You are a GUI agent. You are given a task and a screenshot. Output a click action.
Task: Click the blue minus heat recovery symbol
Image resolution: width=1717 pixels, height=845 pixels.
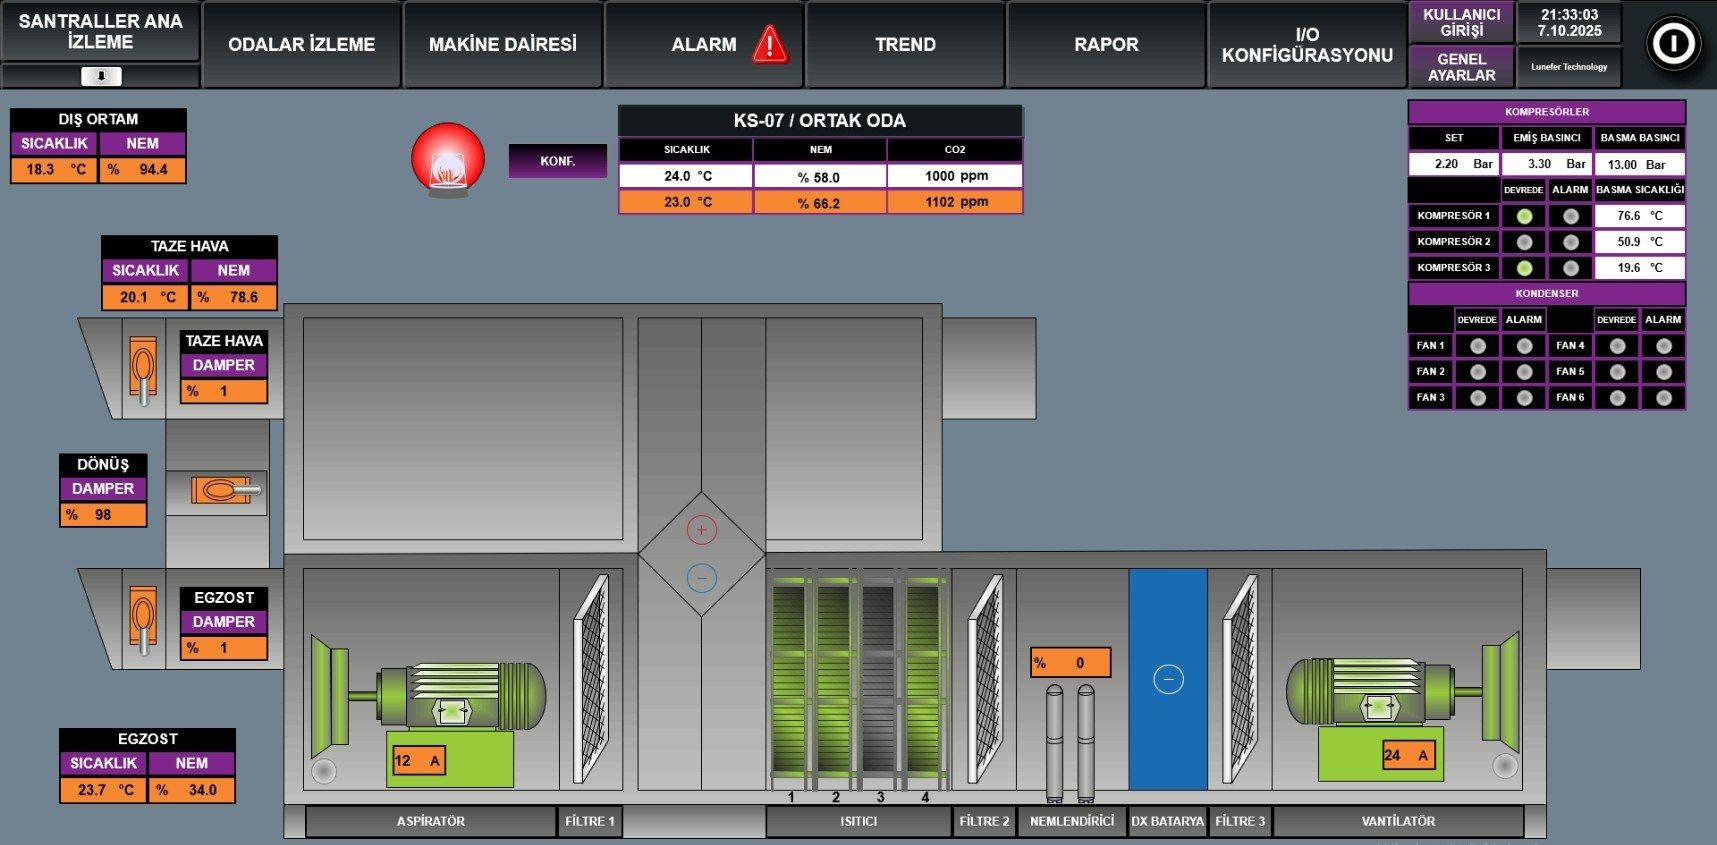pyautogui.click(x=702, y=578)
